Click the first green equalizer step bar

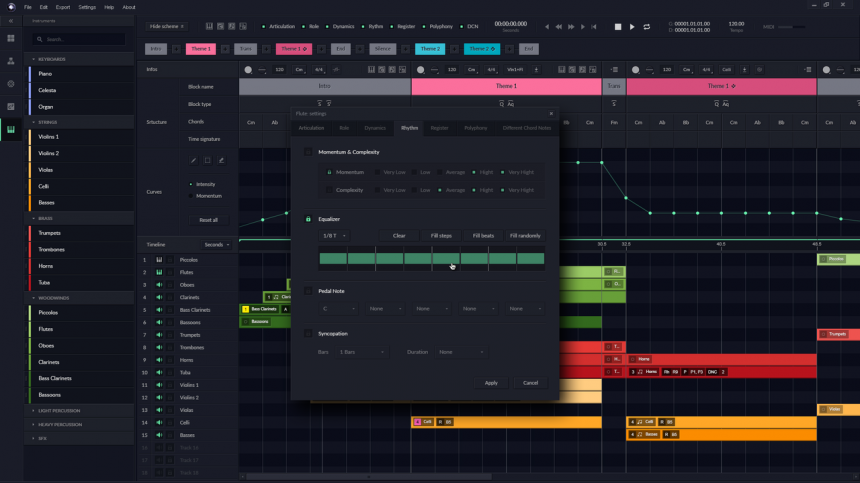click(x=333, y=258)
